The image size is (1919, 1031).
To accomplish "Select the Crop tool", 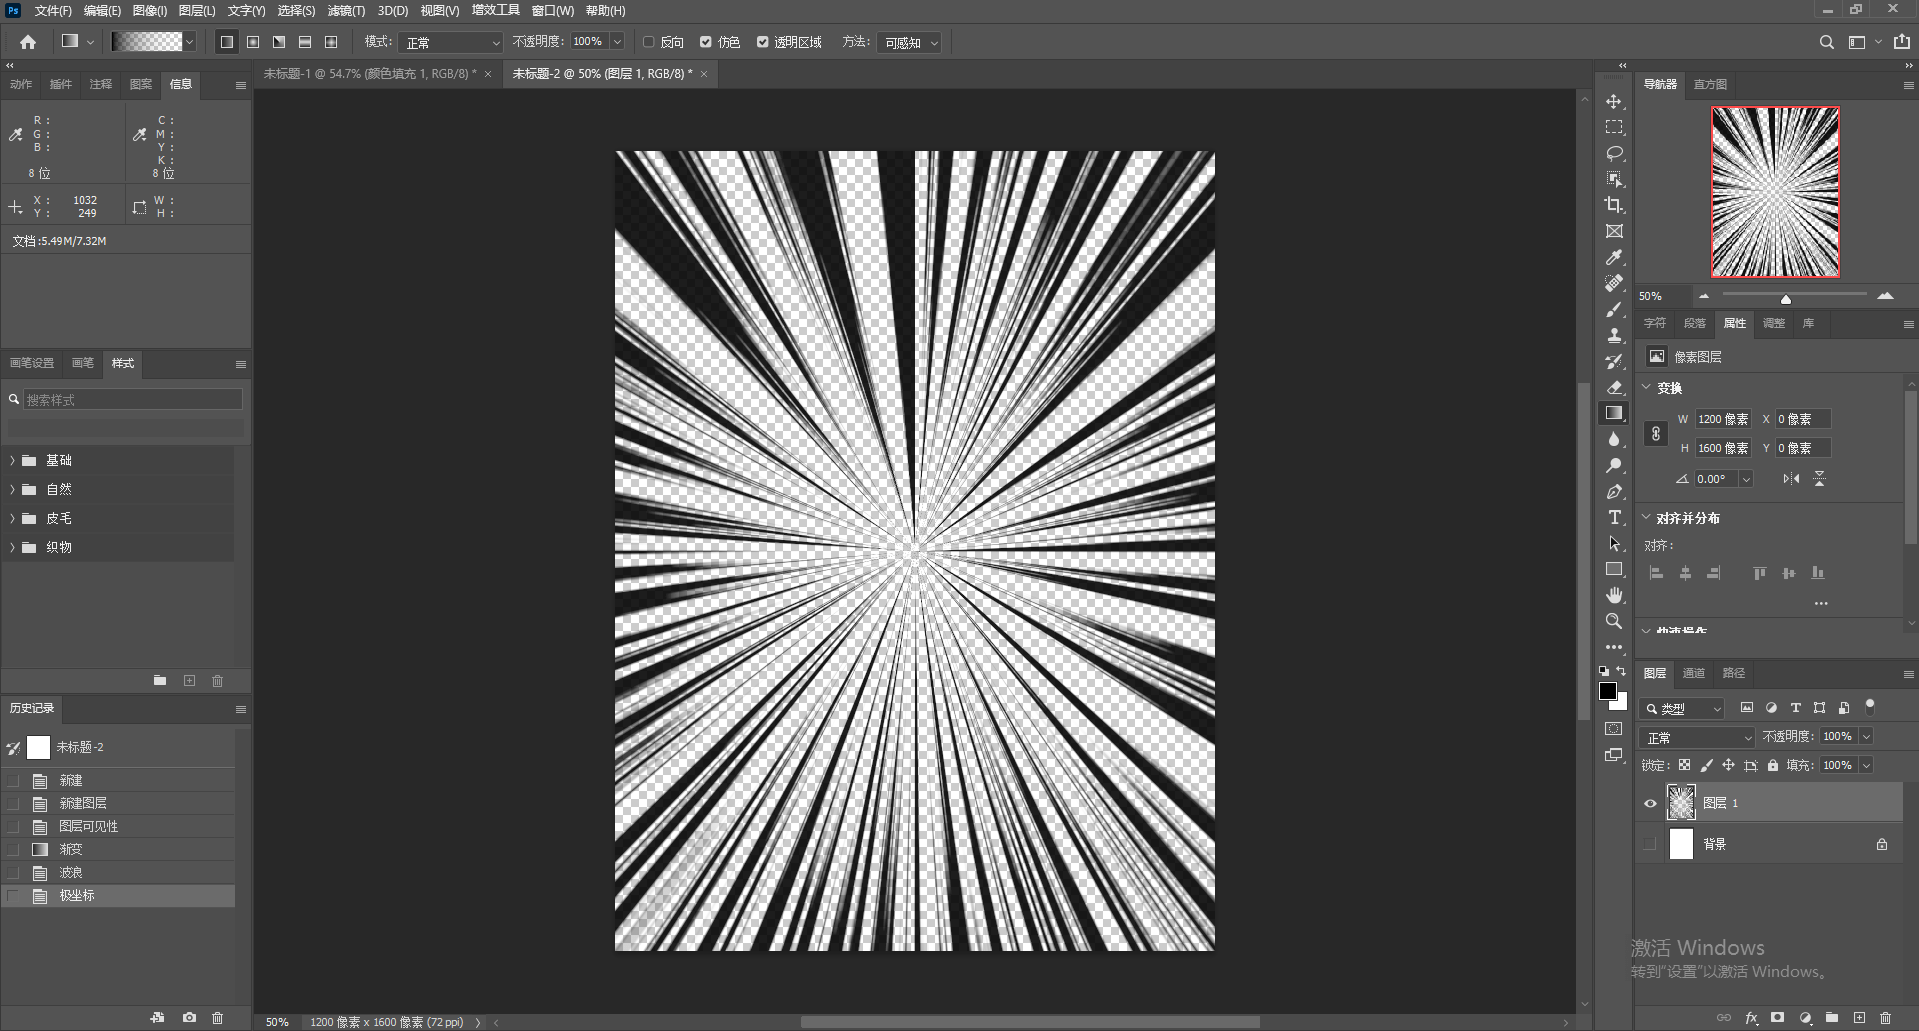I will [x=1614, y=205].
